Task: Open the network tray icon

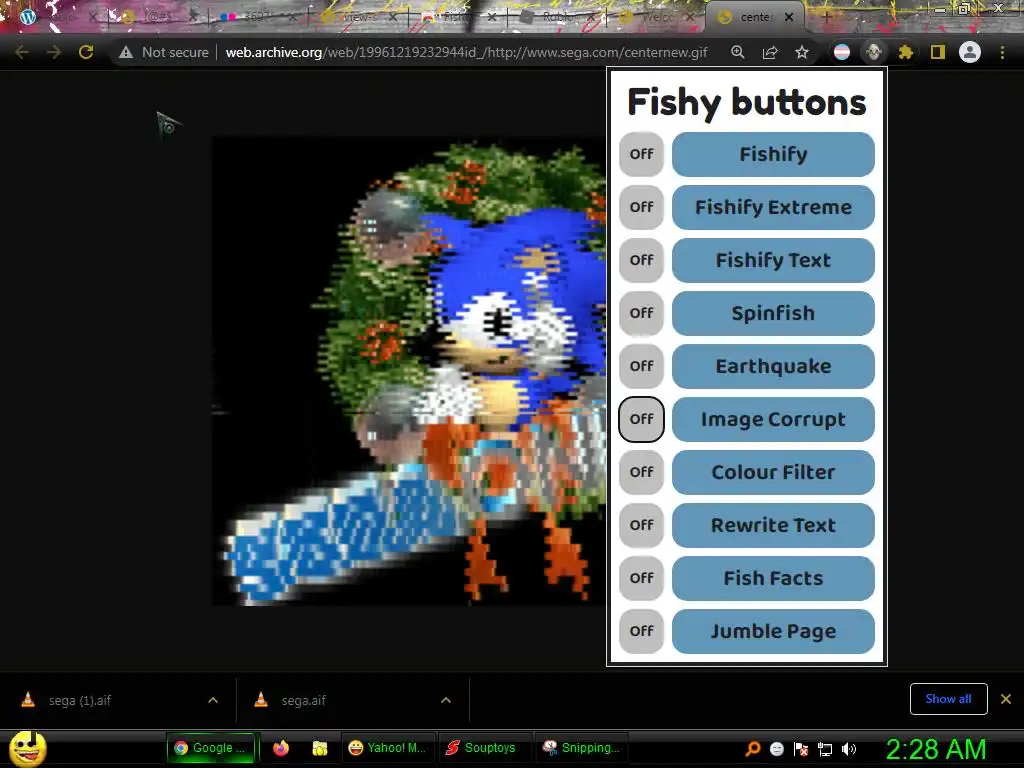Action: pos(825,749)
